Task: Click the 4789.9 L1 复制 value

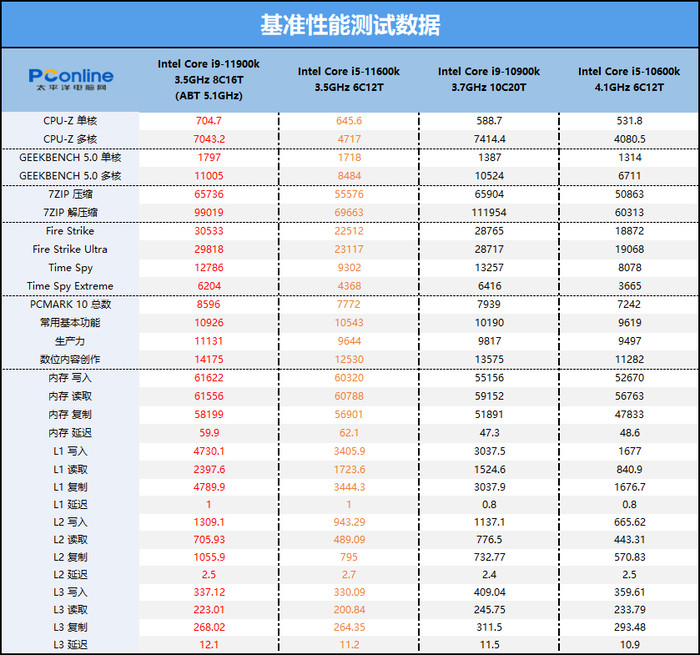Action: tap(208, 487)
